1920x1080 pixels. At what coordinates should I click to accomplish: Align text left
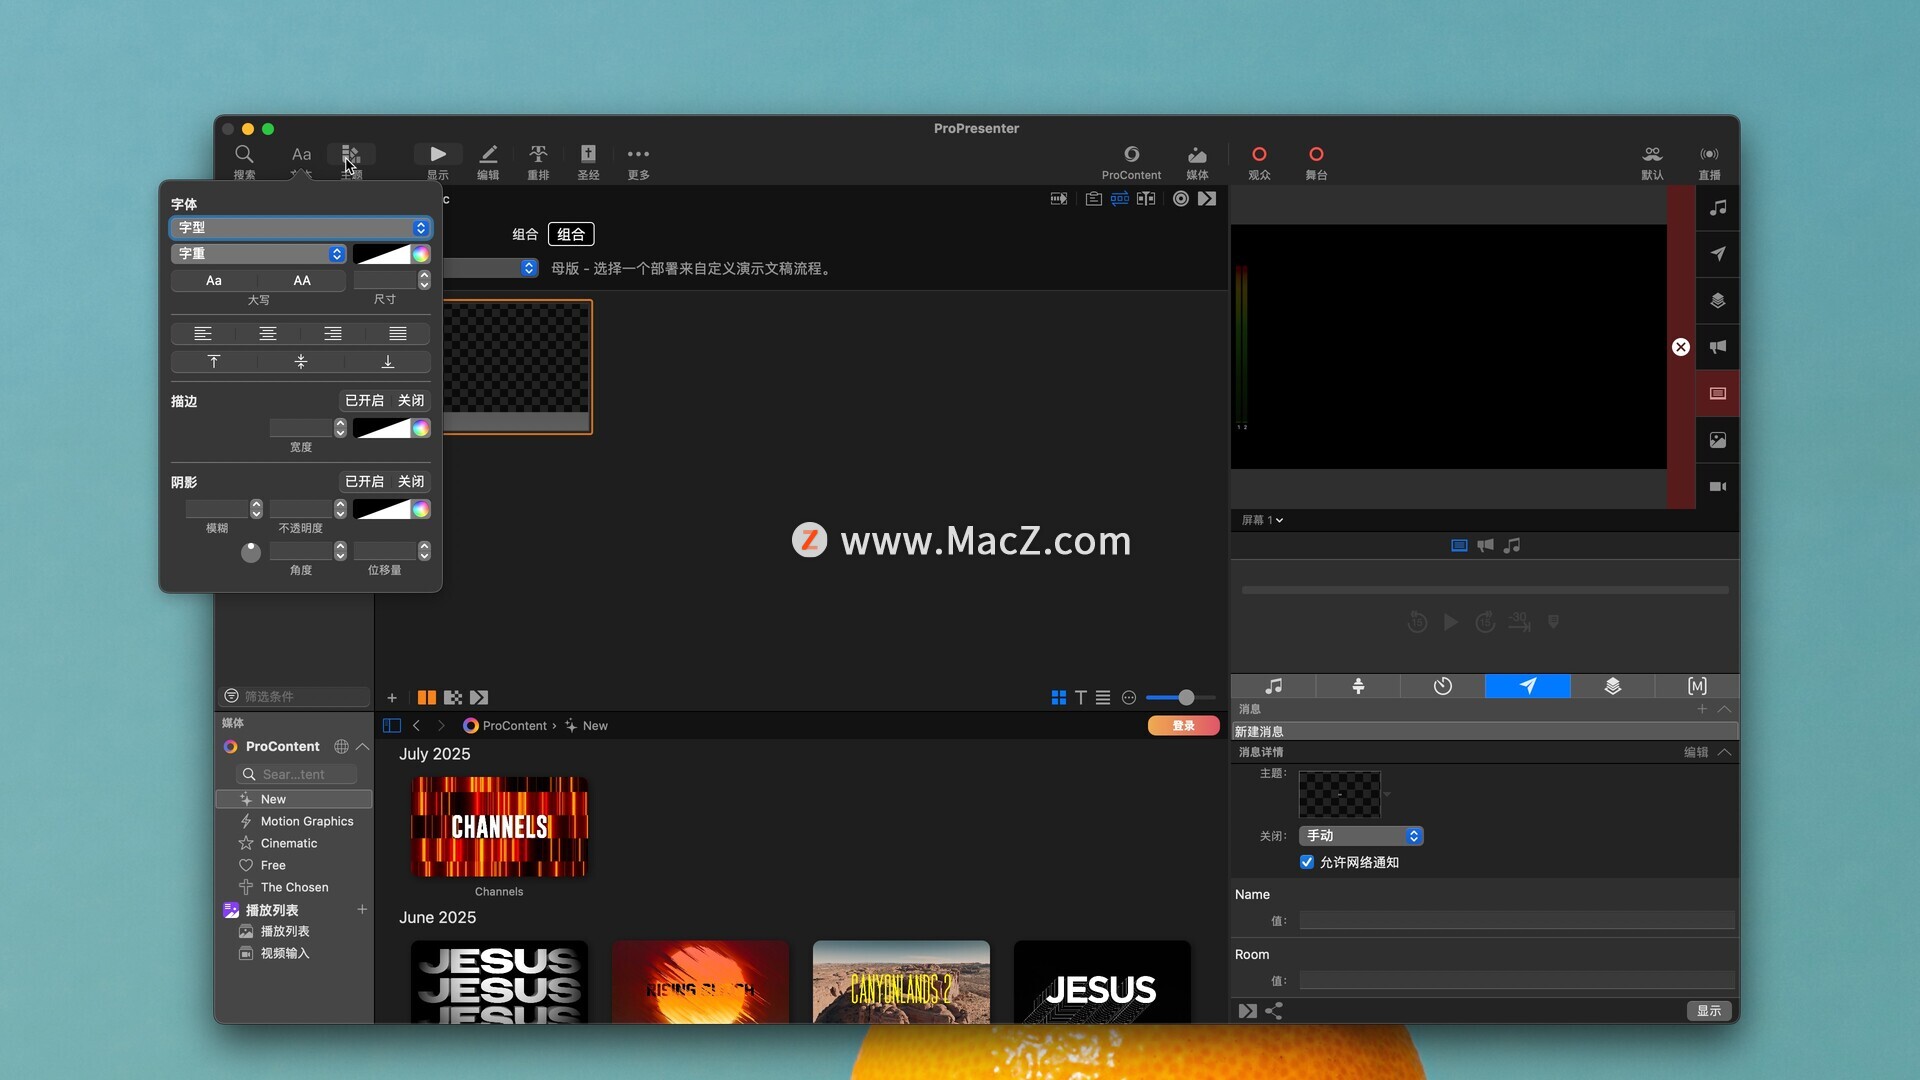(x=203, y=334)
